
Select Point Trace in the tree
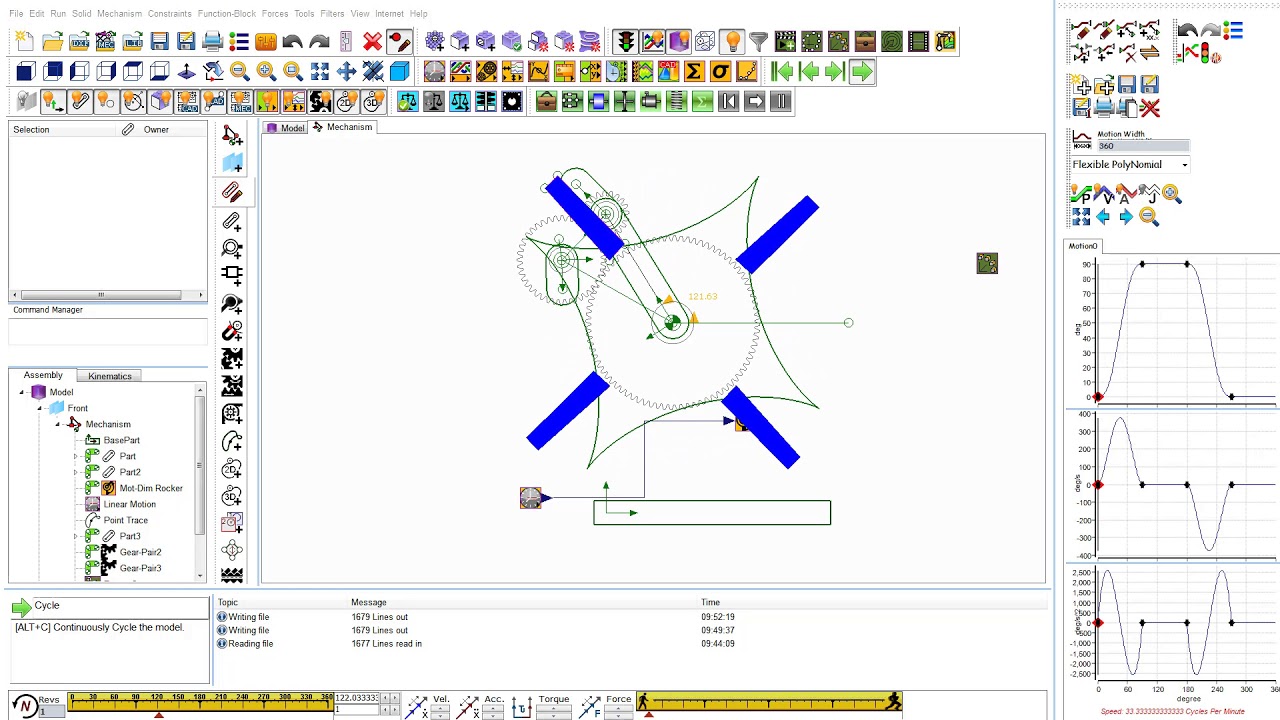(x=126, y=520)
